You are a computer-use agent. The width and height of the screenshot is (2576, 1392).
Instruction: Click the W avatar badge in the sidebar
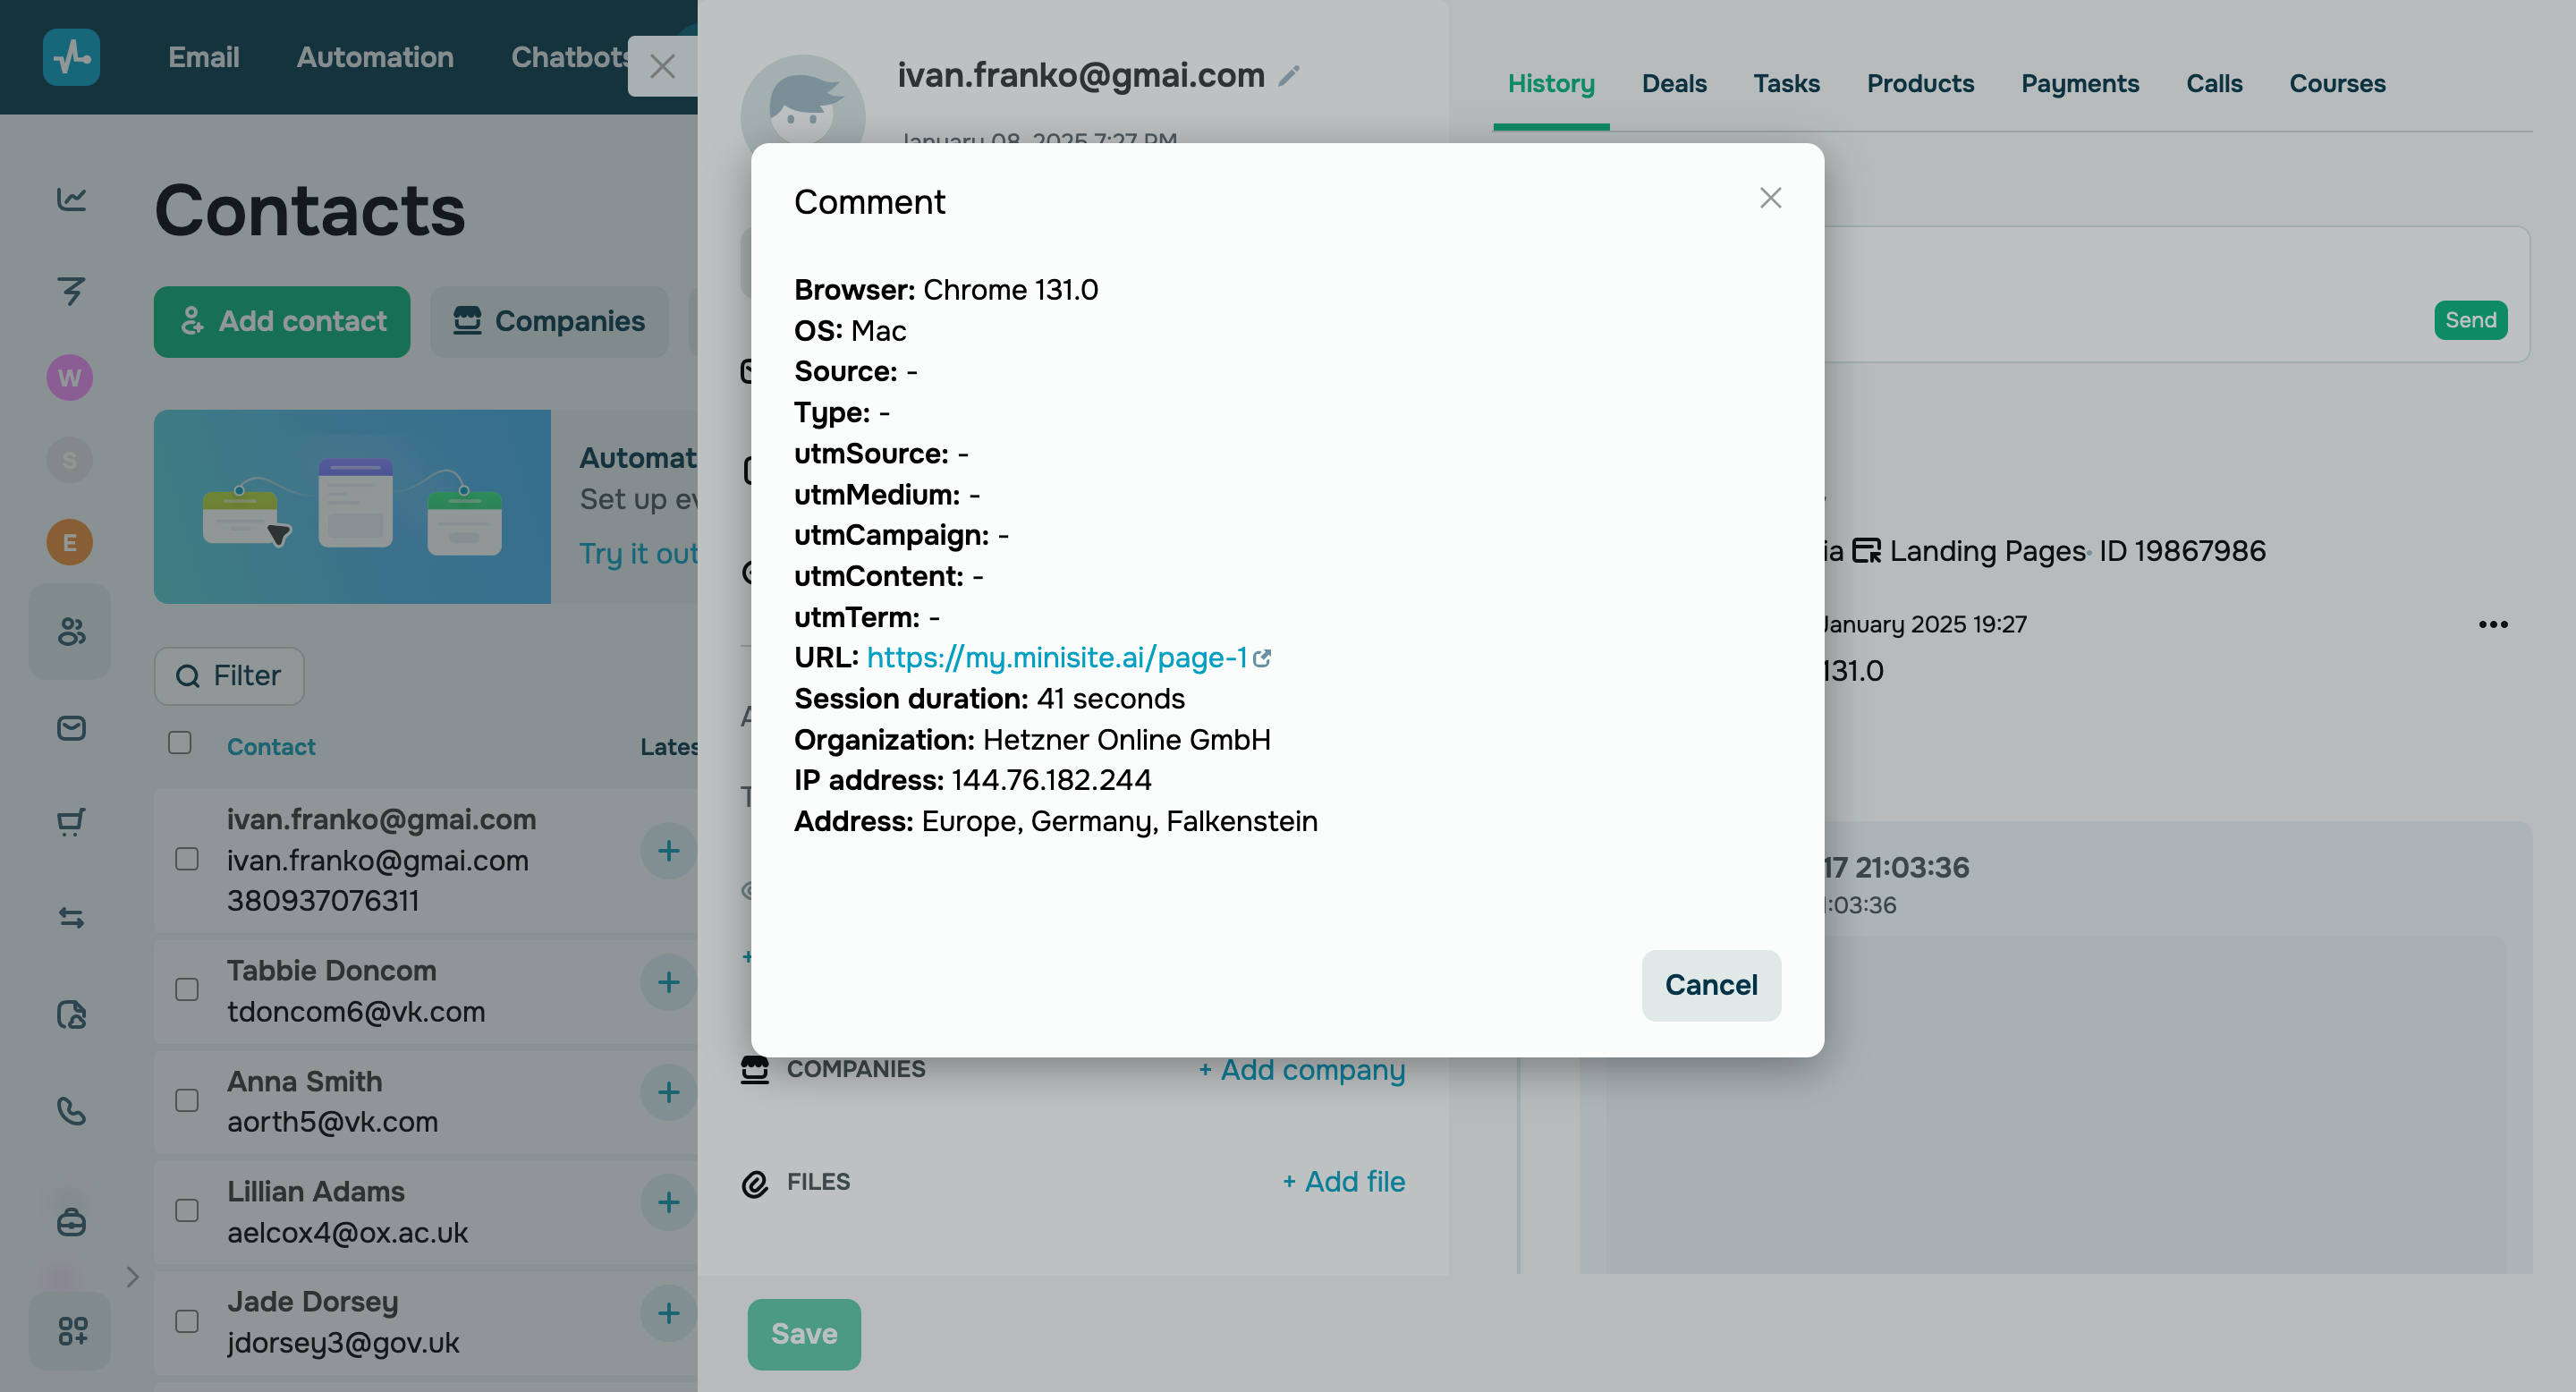tap(69, 377)
